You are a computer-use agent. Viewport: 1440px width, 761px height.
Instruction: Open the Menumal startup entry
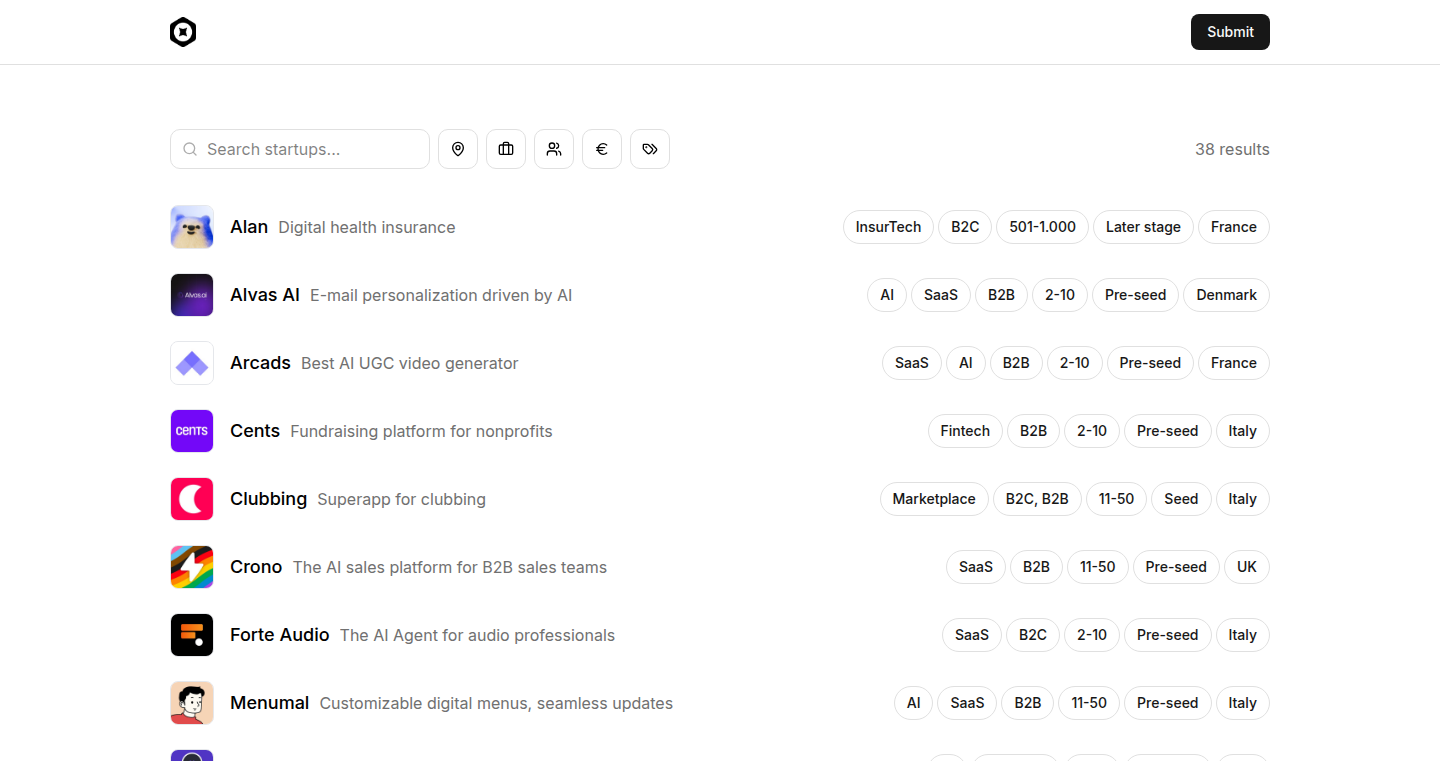click(720, 703)
